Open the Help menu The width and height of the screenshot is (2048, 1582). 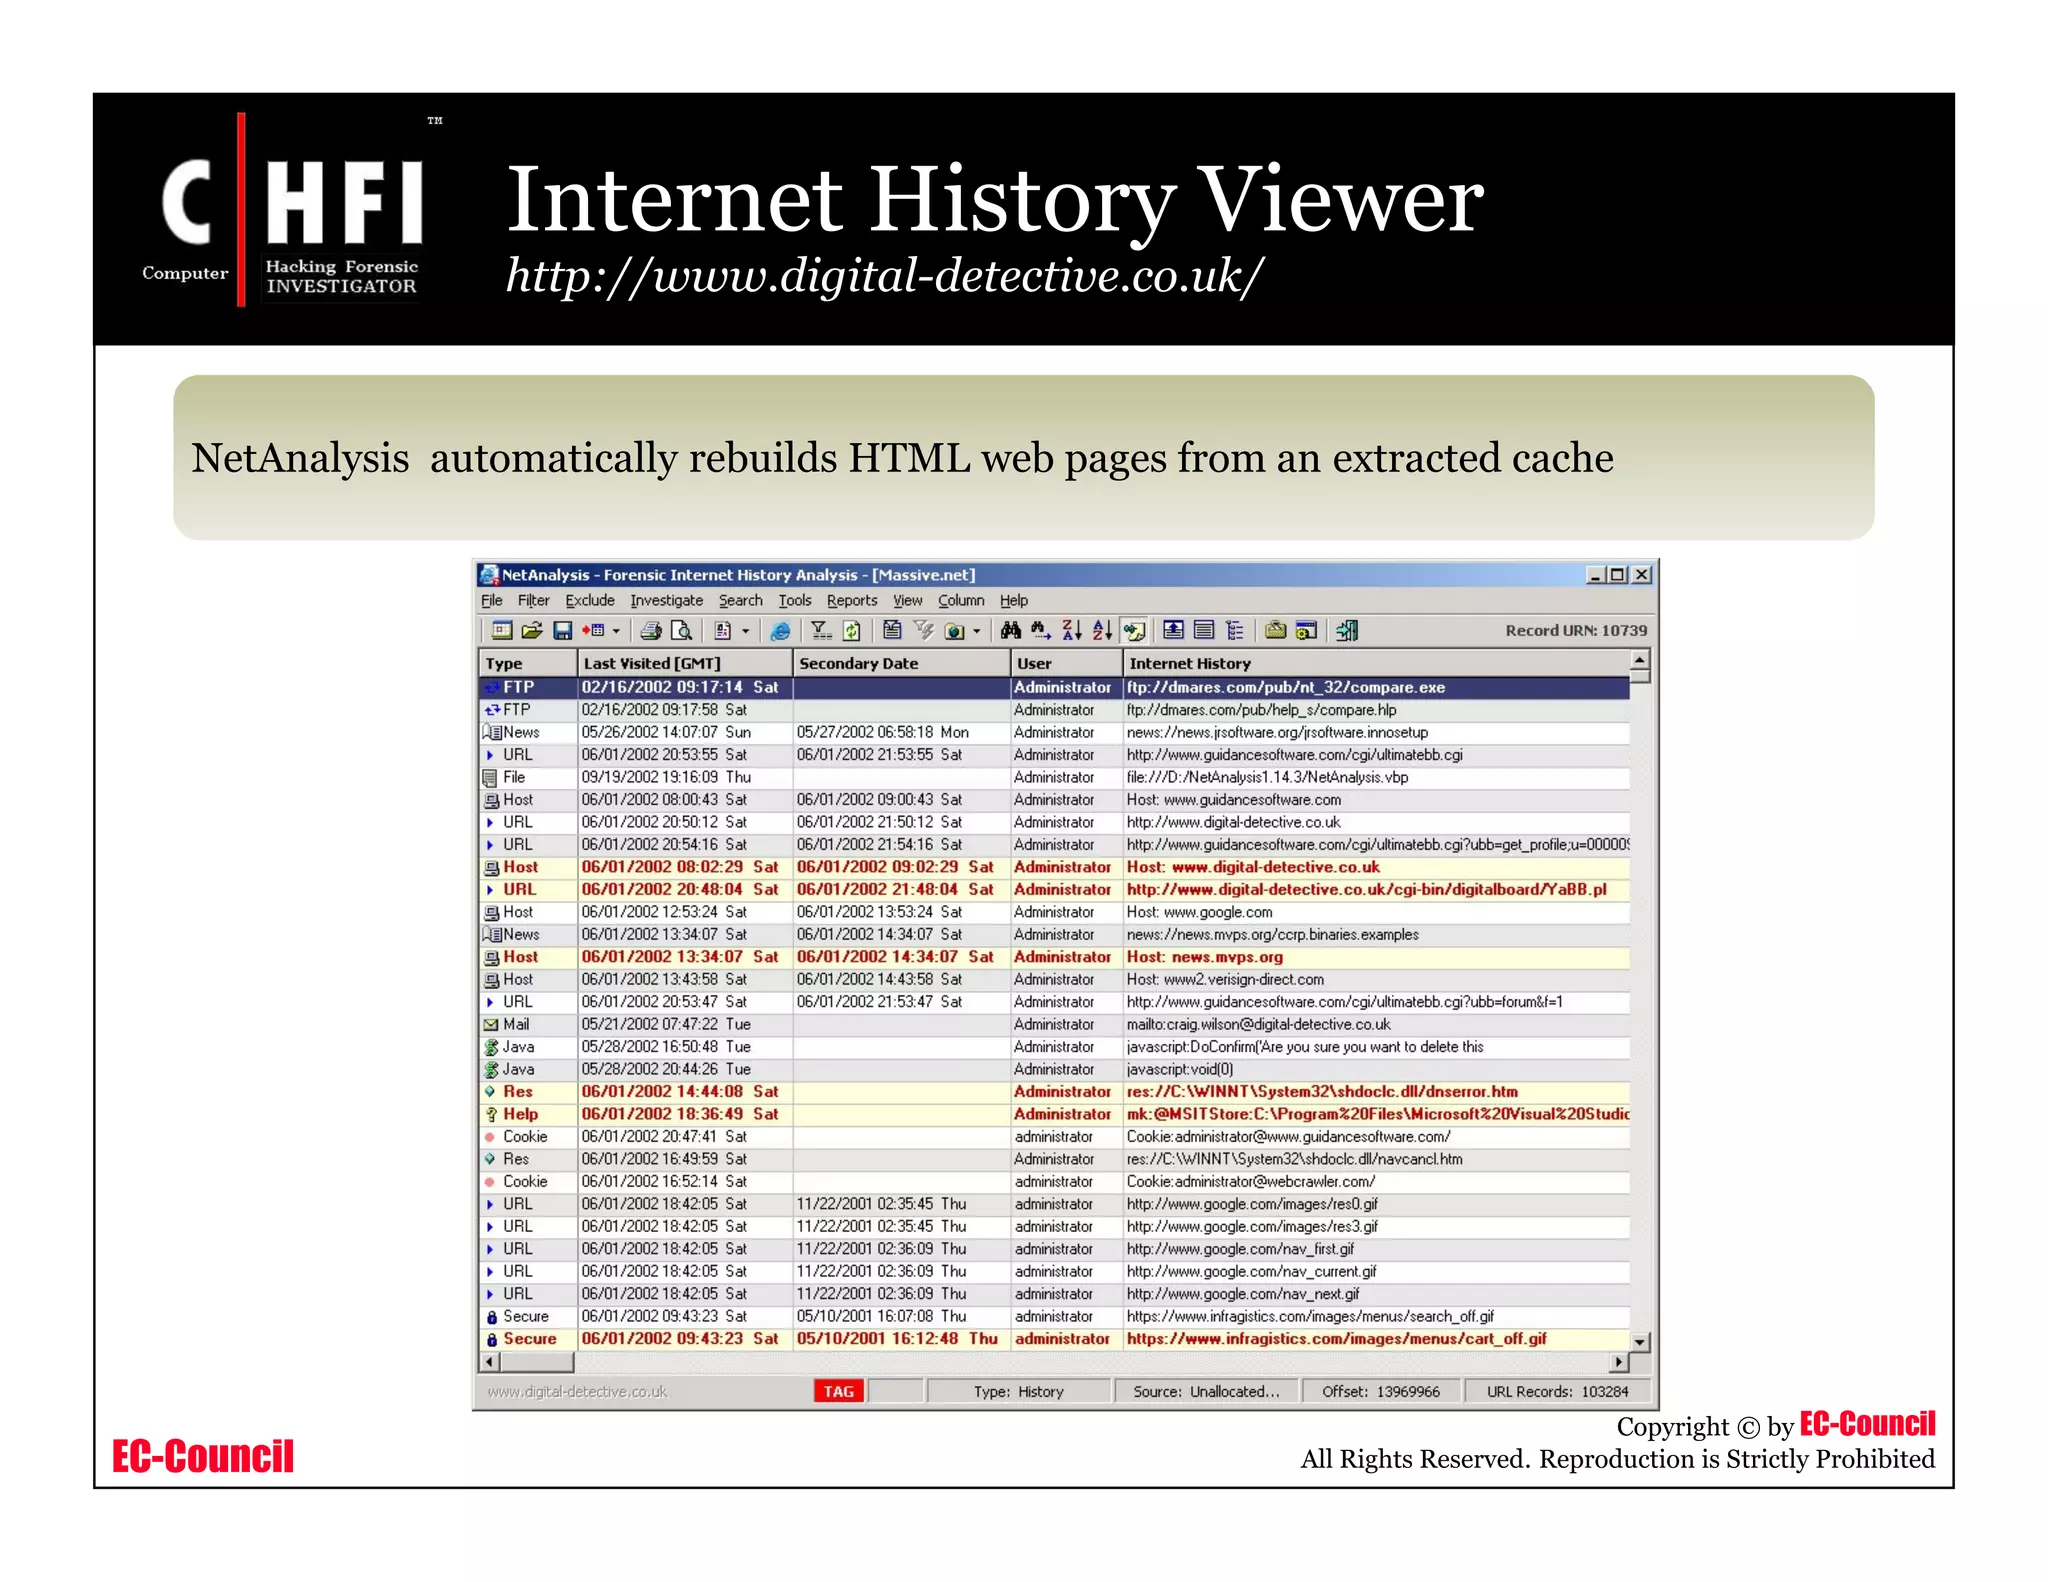pyautogui.click(x=1014, y=600)
